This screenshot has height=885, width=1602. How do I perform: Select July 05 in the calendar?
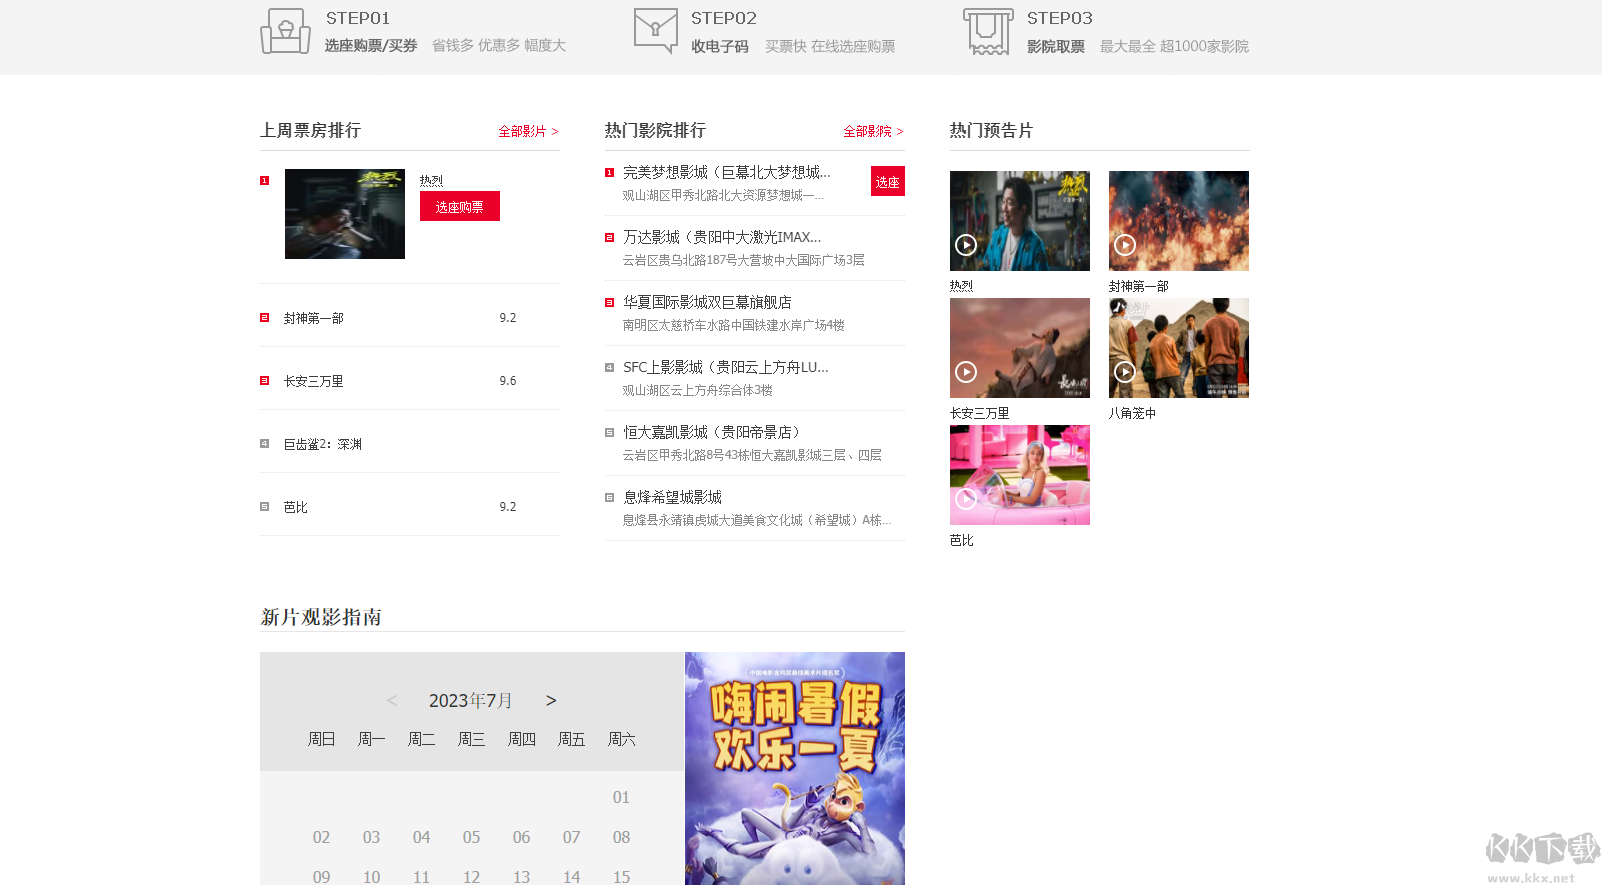(x=471, y=837)
